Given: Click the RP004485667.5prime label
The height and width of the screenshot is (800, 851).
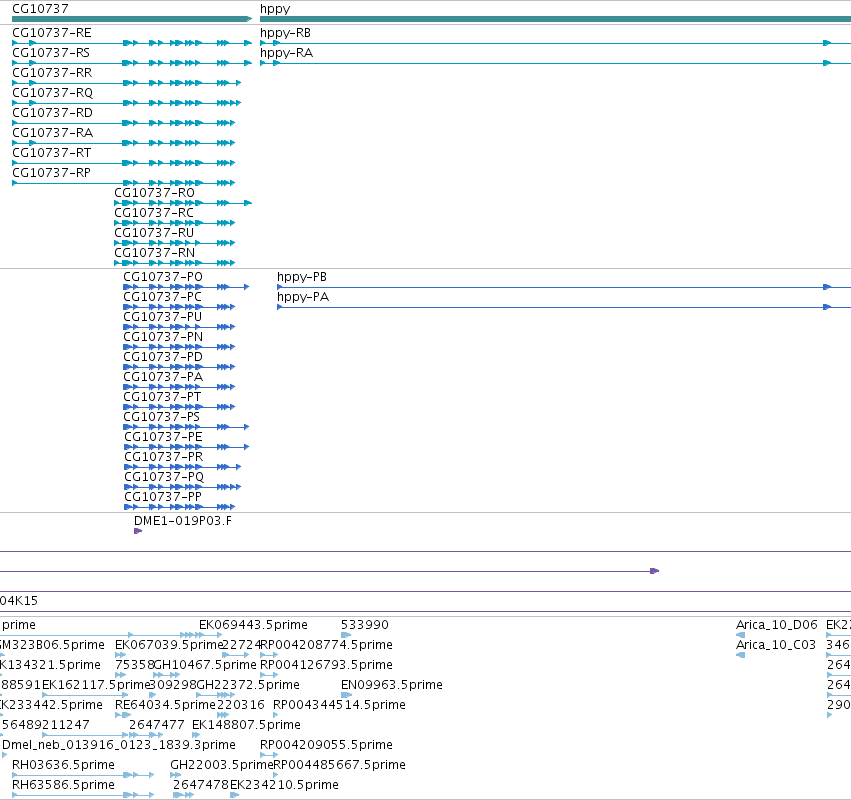Looking at the screenshot, I should pos(339,765).
